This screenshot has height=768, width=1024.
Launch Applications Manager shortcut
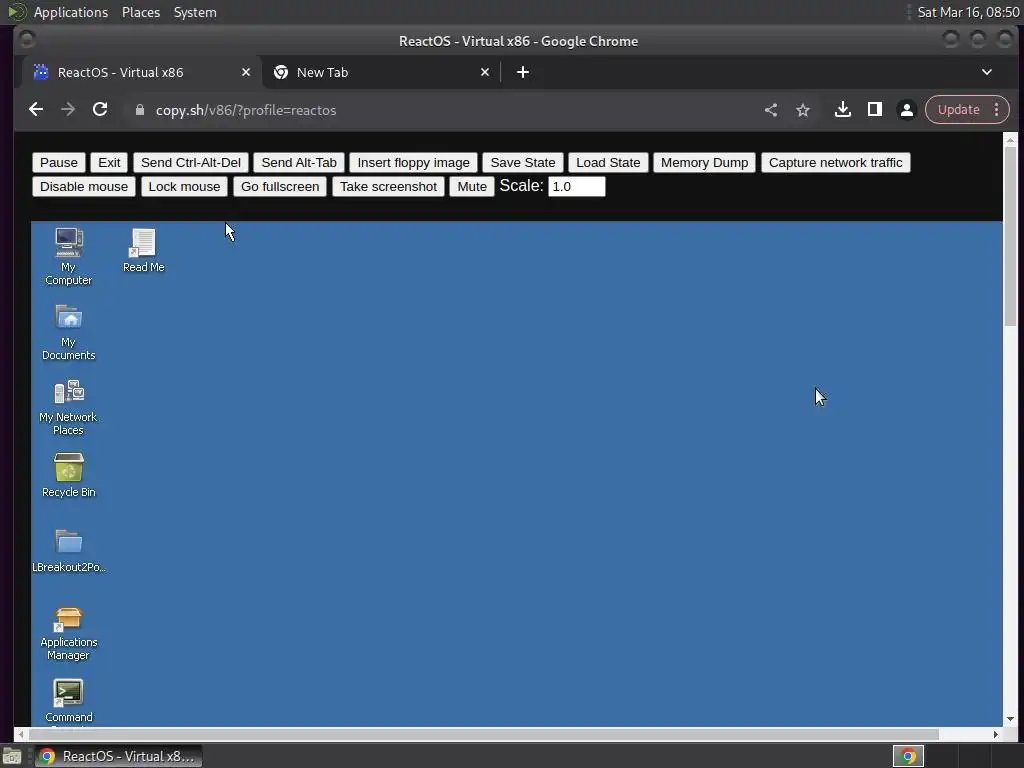[68, 633]
